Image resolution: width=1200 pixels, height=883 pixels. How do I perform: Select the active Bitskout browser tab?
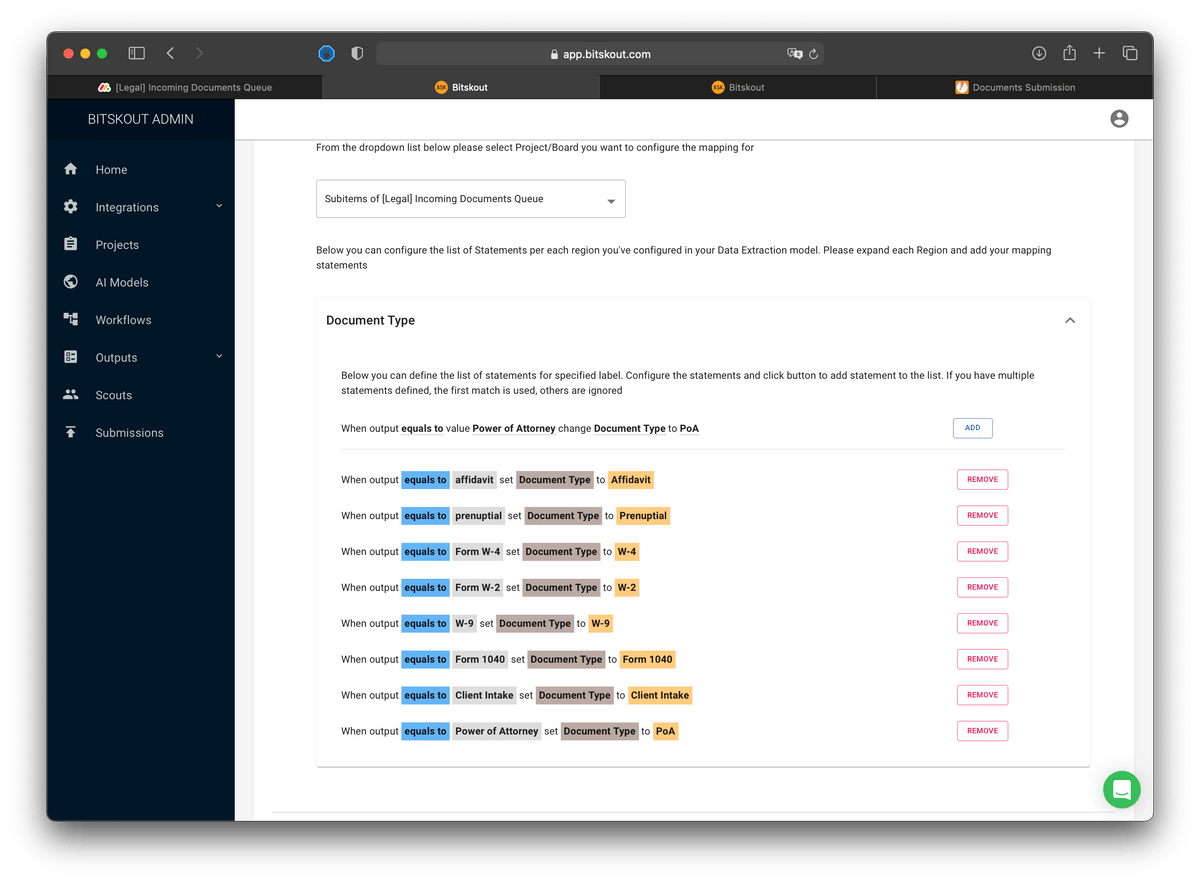[x=461, y=87]
